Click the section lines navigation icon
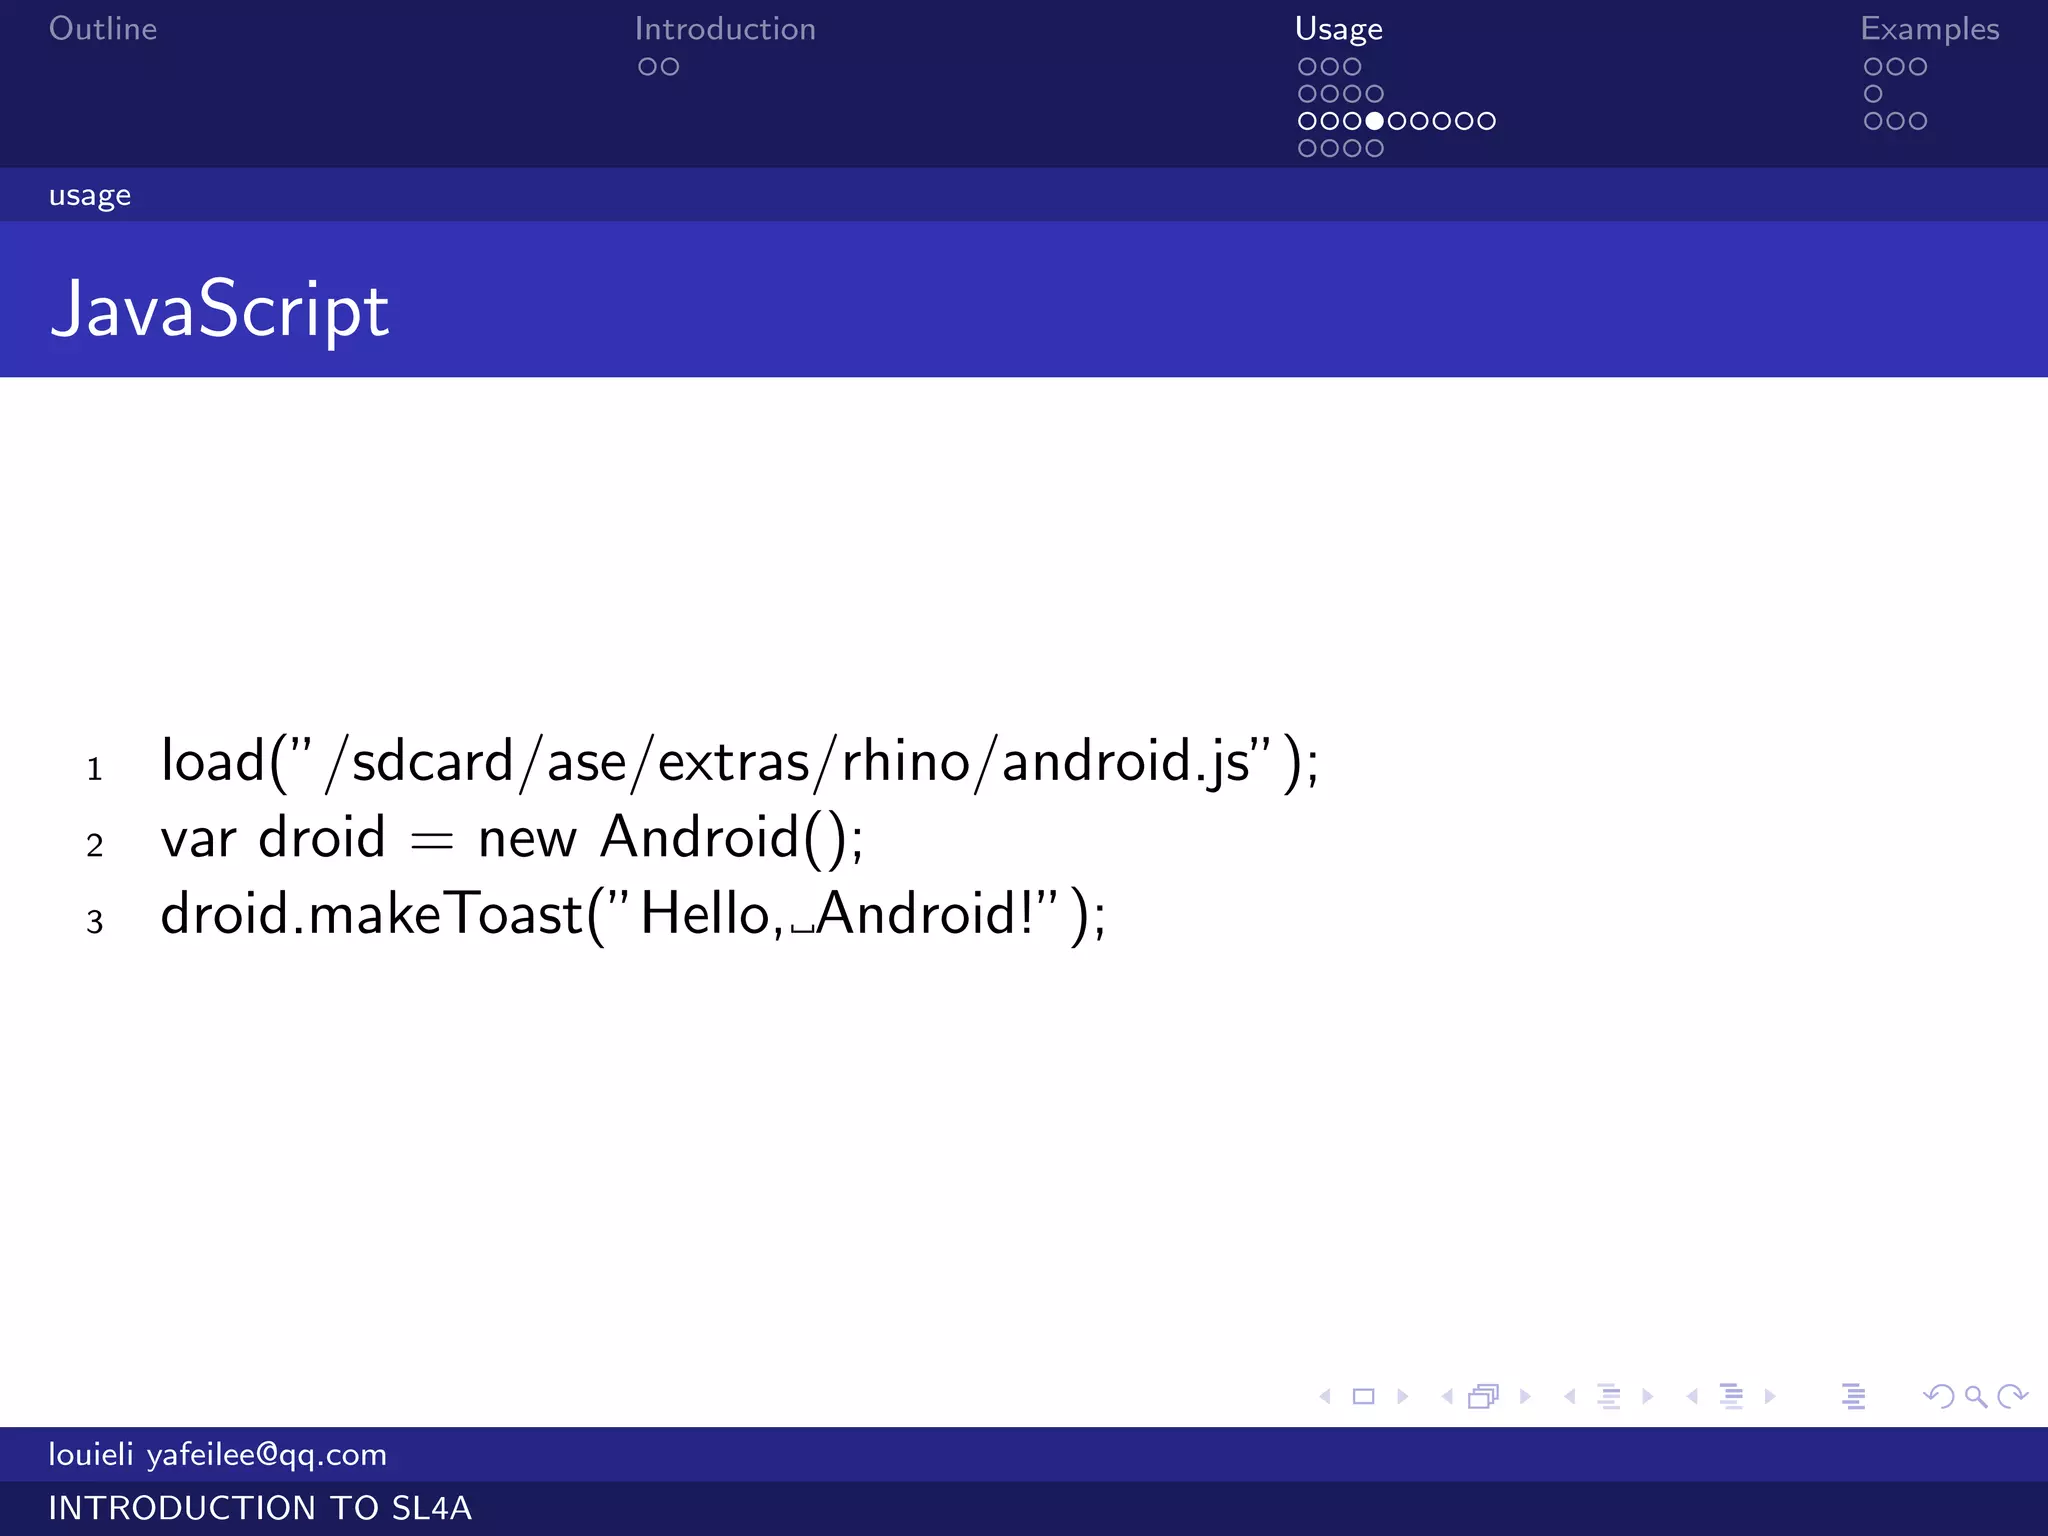Viewport: 2048px width, 1536px height. pyautogui.click(x=1731, y=1396)
